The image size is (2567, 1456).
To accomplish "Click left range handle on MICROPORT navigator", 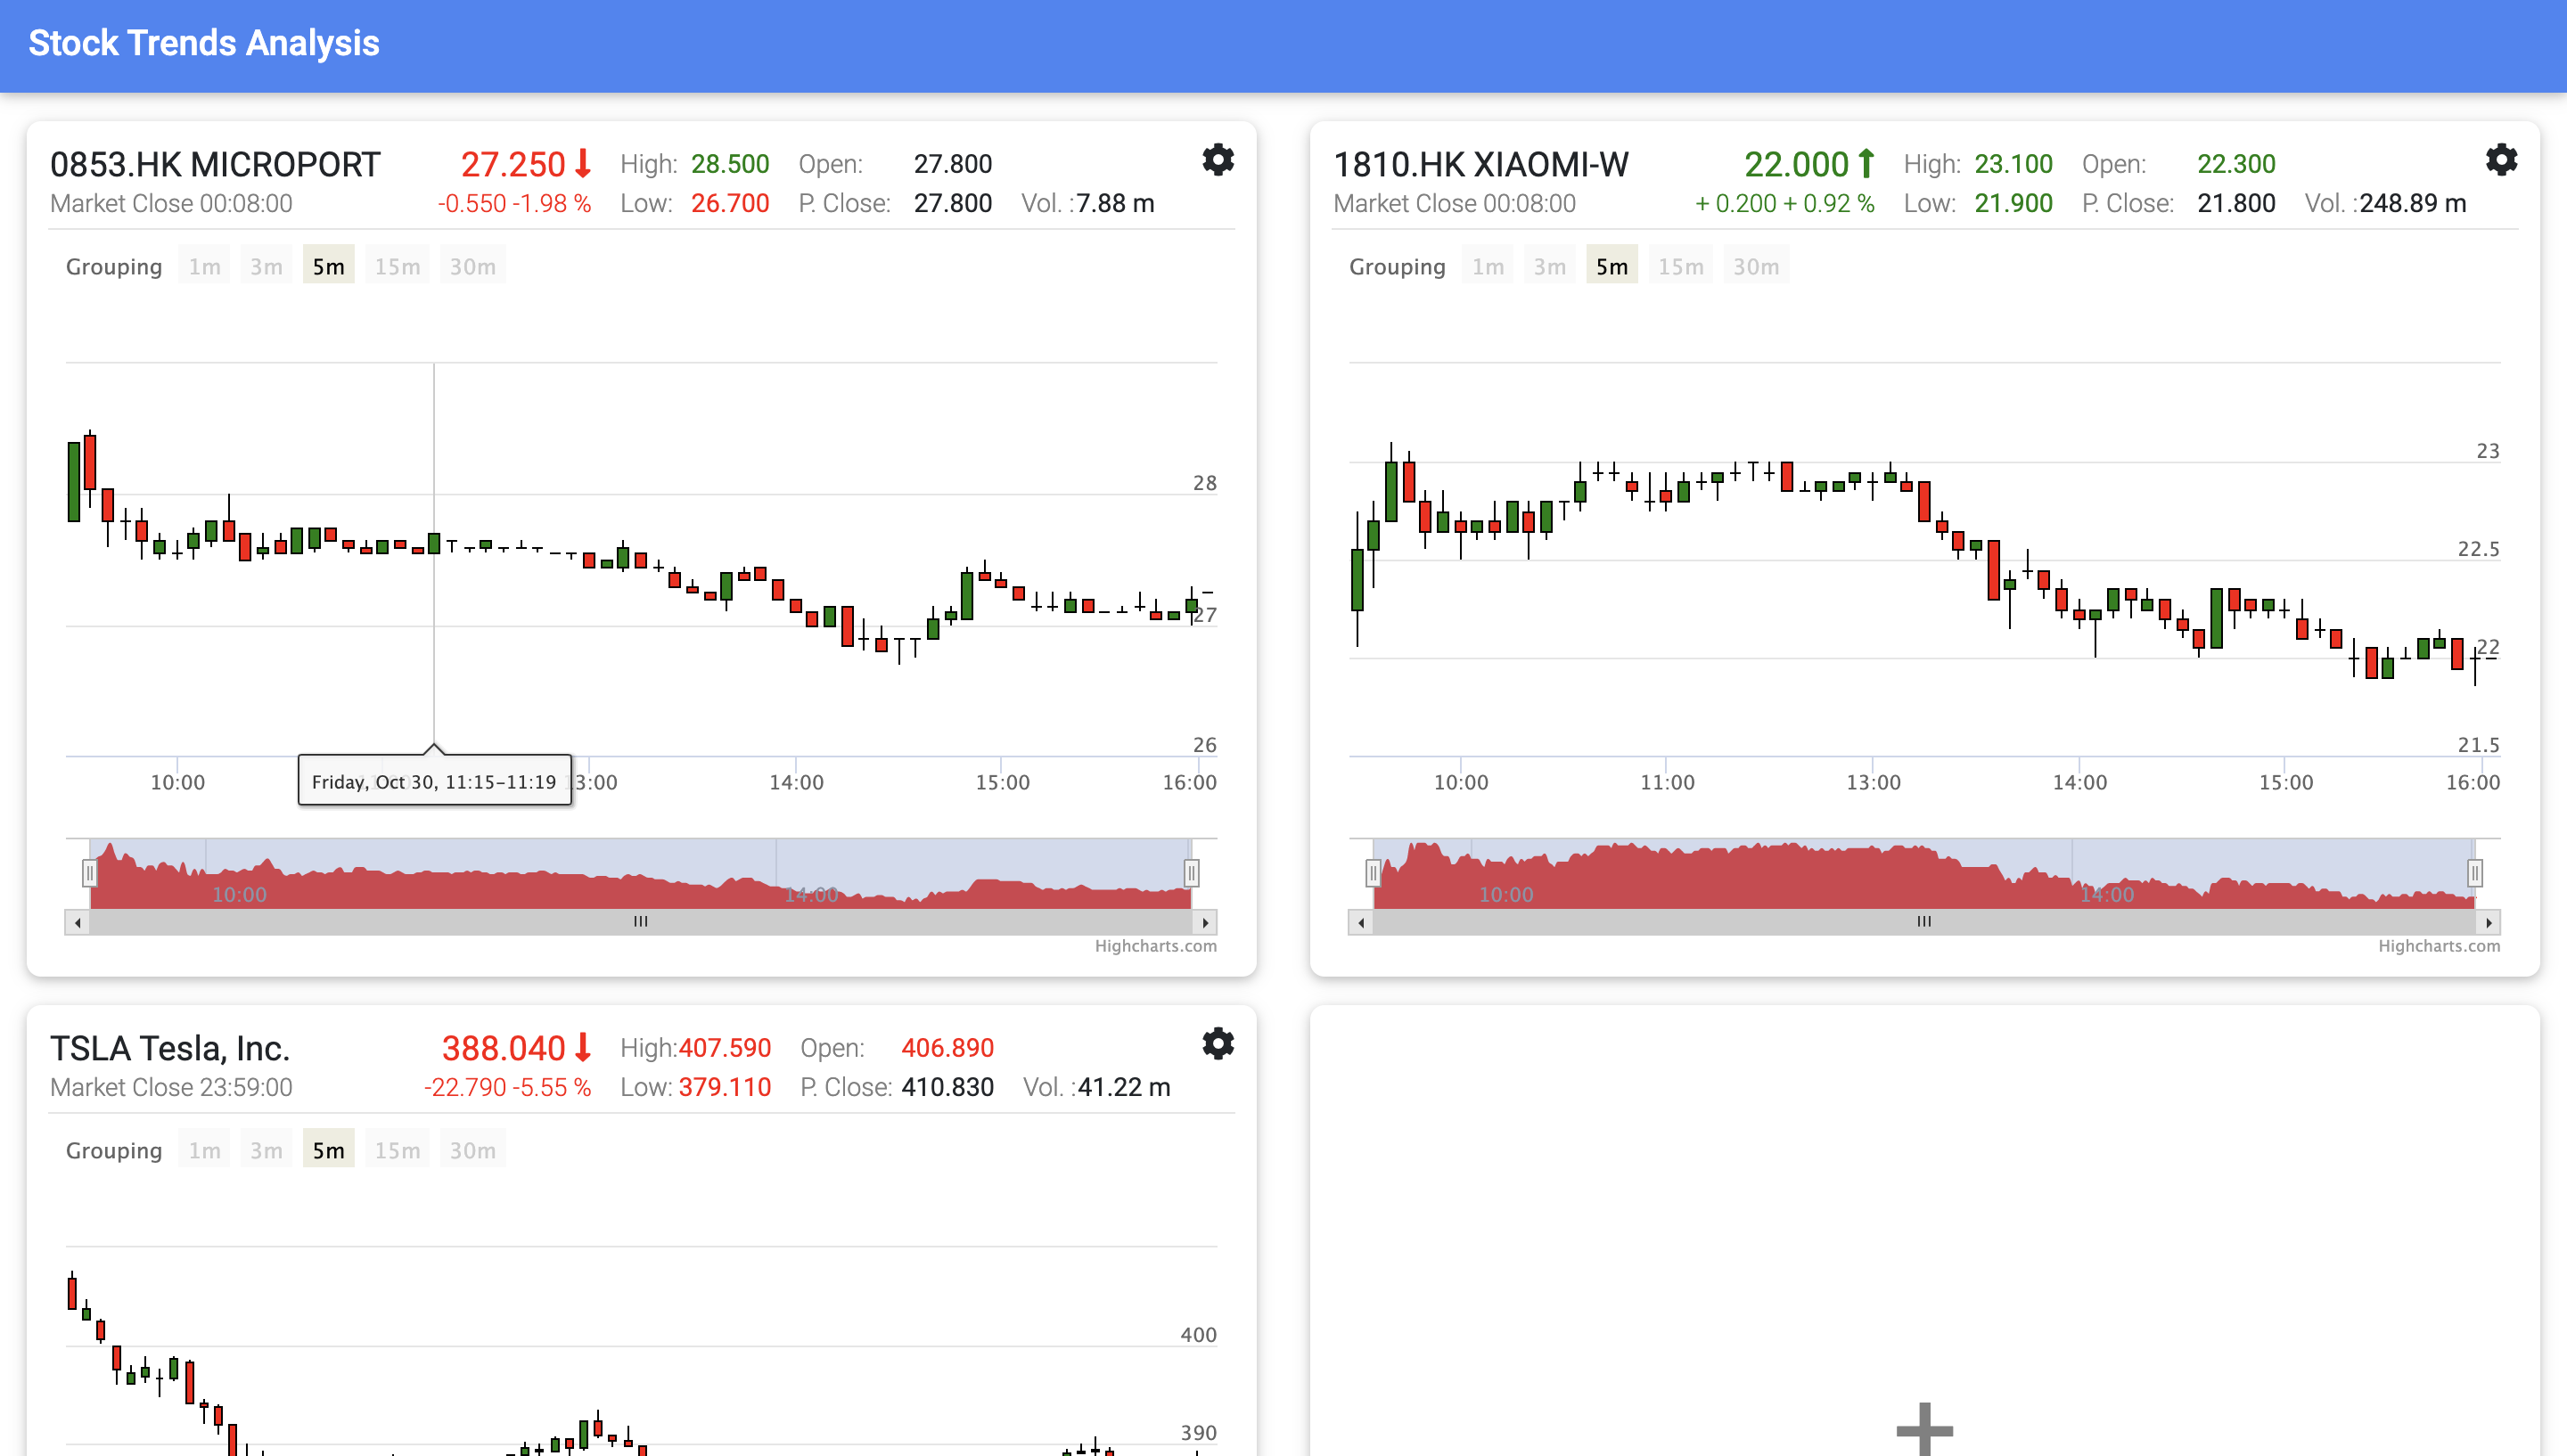I will [x=90, y=873].
